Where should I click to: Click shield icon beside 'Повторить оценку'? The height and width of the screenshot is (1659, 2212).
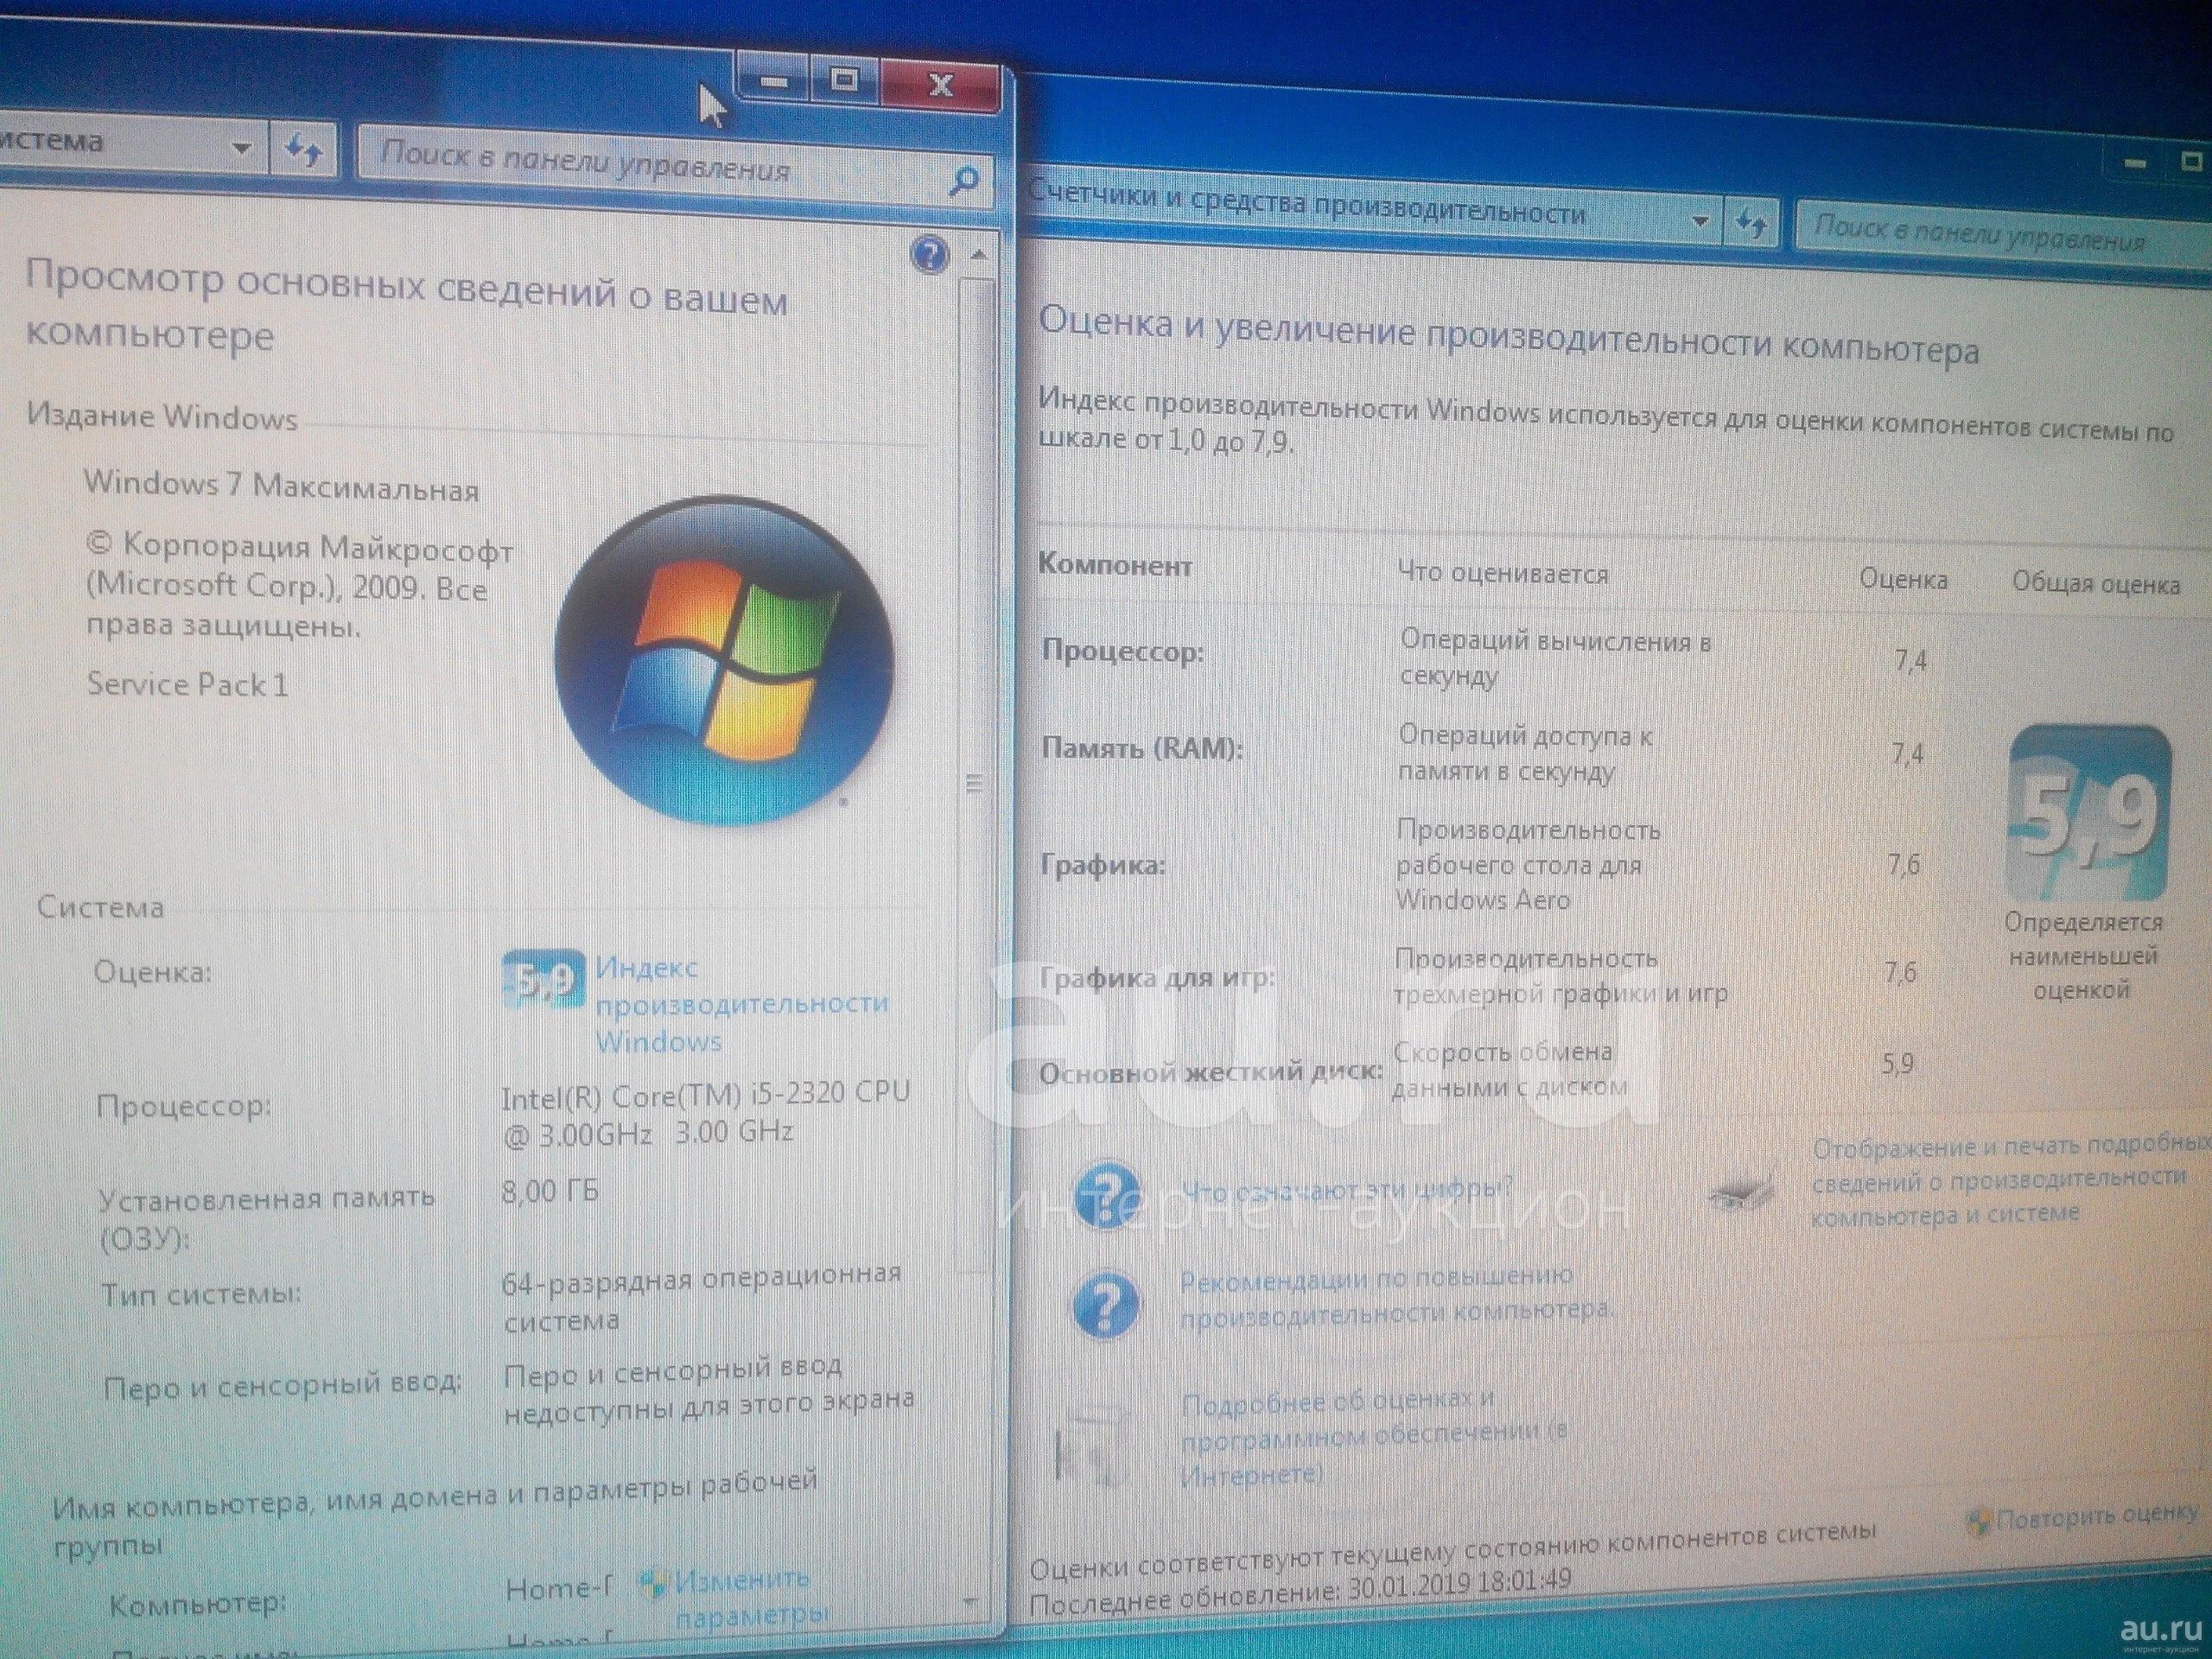[1979, 1521]
